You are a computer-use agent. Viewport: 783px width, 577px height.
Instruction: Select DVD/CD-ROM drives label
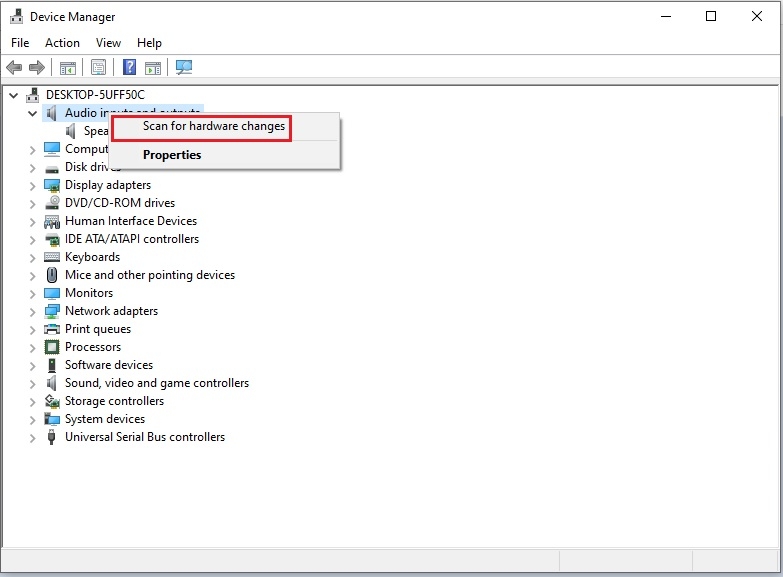(120, 203)
